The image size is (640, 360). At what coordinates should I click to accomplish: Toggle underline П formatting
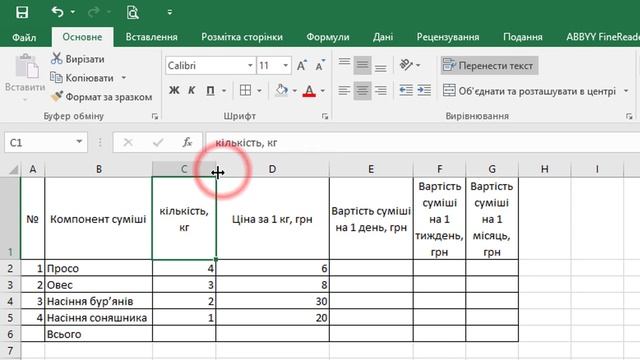pos(210,90)
